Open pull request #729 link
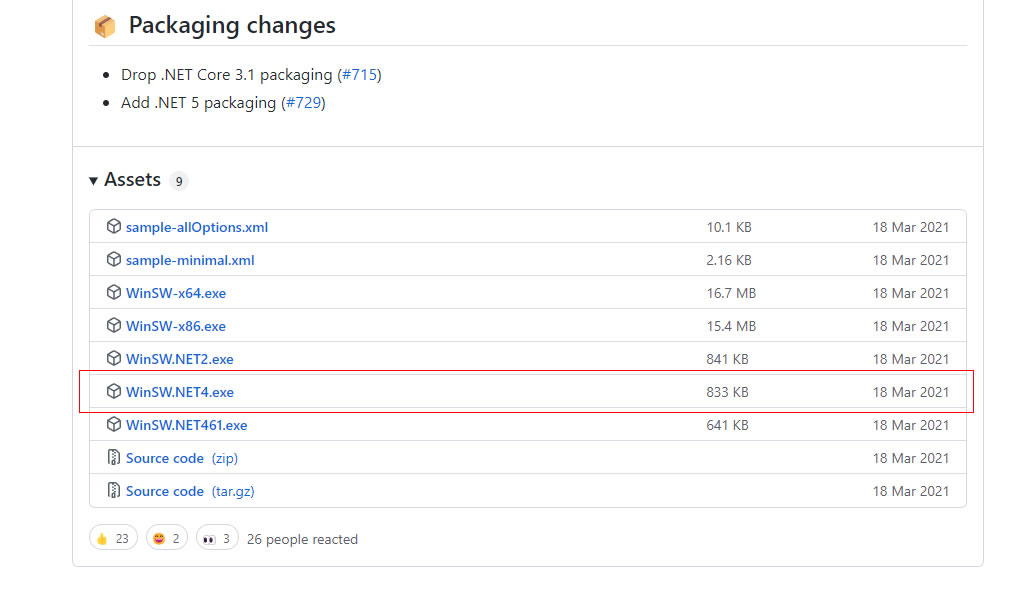 (x=303, y=103)
